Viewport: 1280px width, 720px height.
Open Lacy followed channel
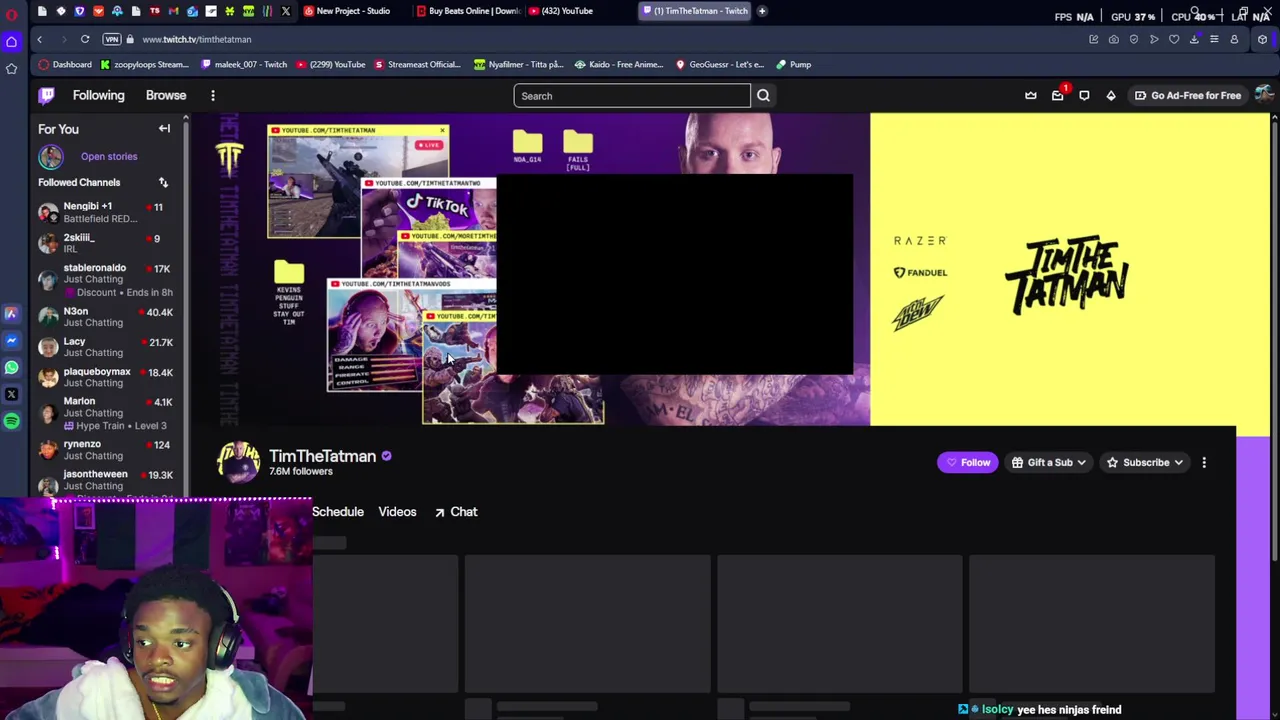pyautogui.click(x=105, y=347)
